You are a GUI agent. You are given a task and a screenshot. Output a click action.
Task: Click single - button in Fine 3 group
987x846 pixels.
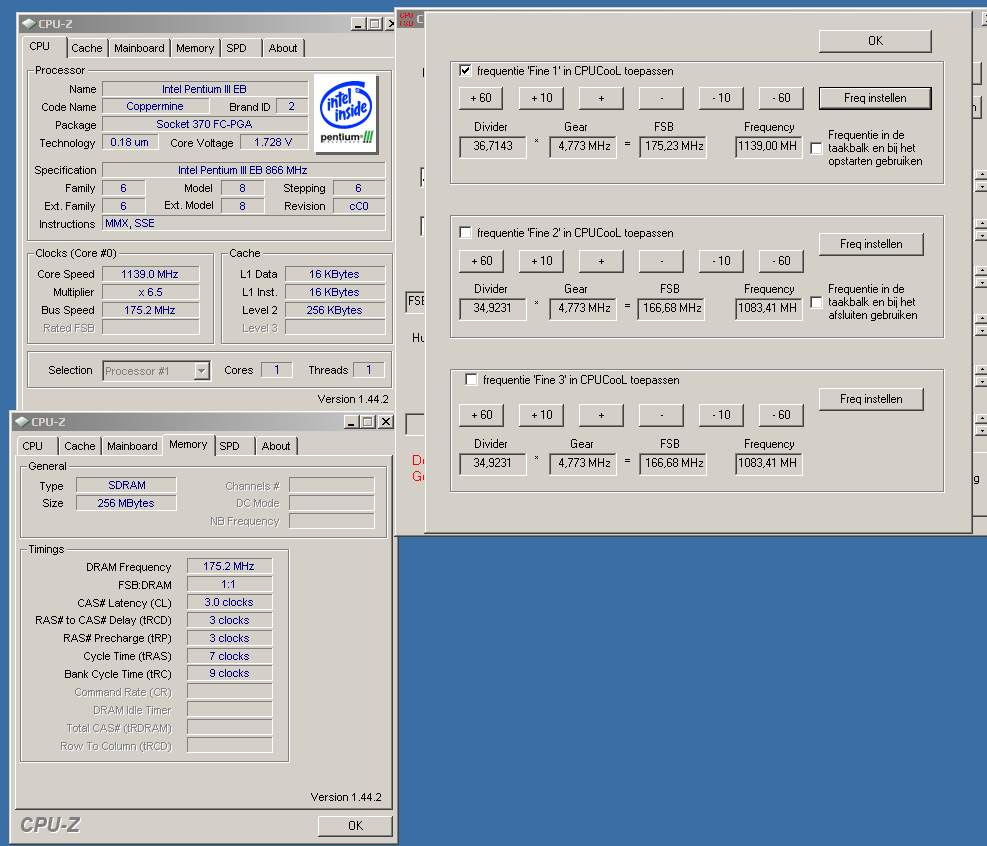pyautogui.click(x=661, y=415)
